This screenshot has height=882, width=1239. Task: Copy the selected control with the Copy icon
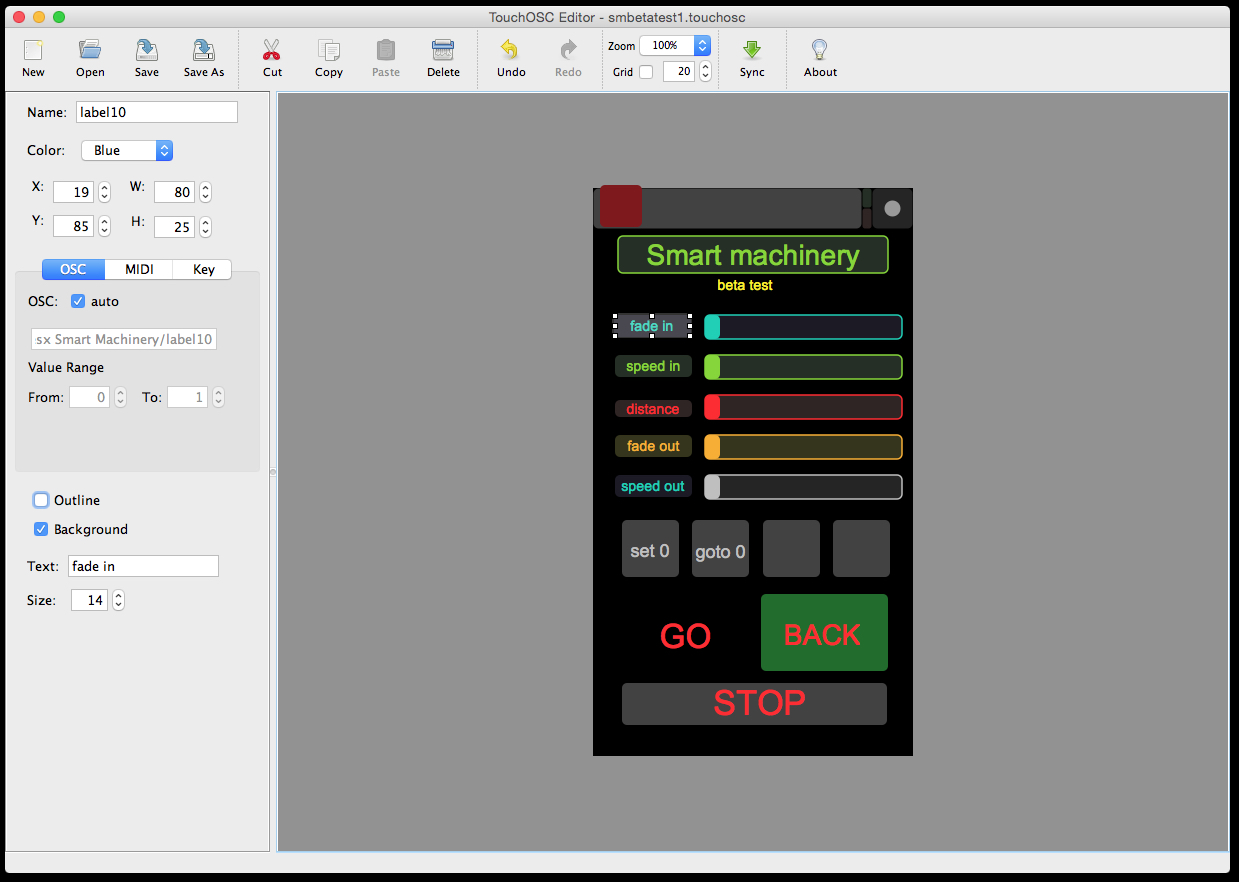click(x=328, y=50)
